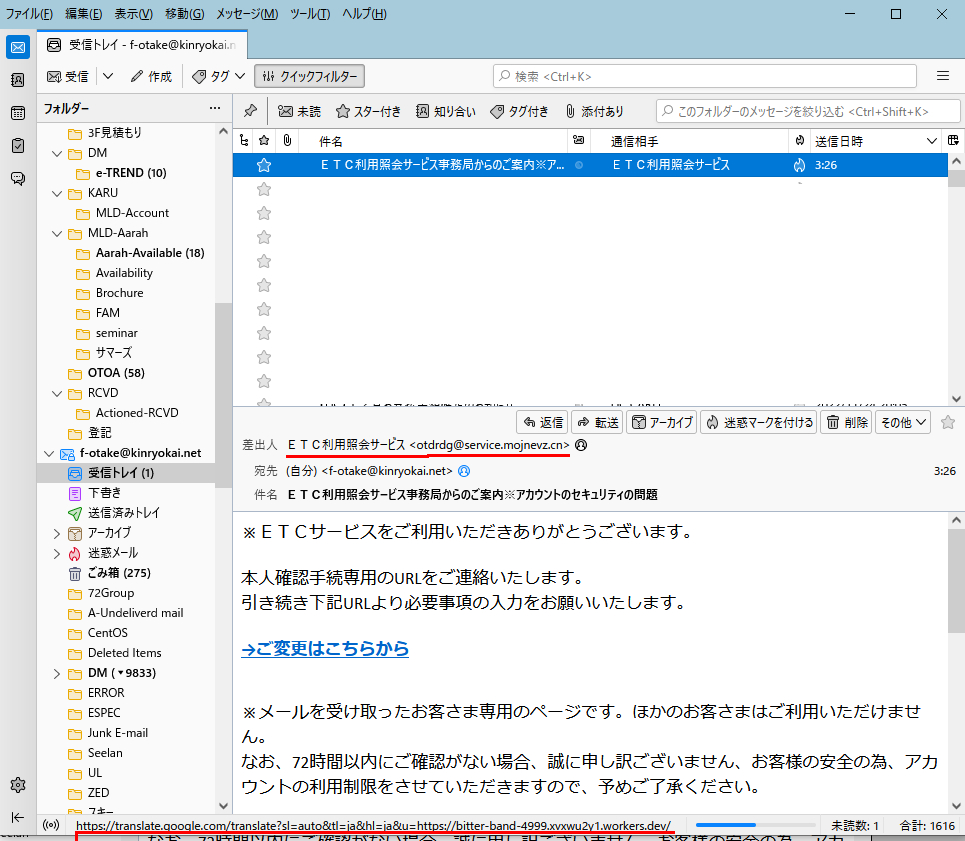This screenshot has width=965, height=841.
Task: Star the message in the preview header
Action: point(948,422)
